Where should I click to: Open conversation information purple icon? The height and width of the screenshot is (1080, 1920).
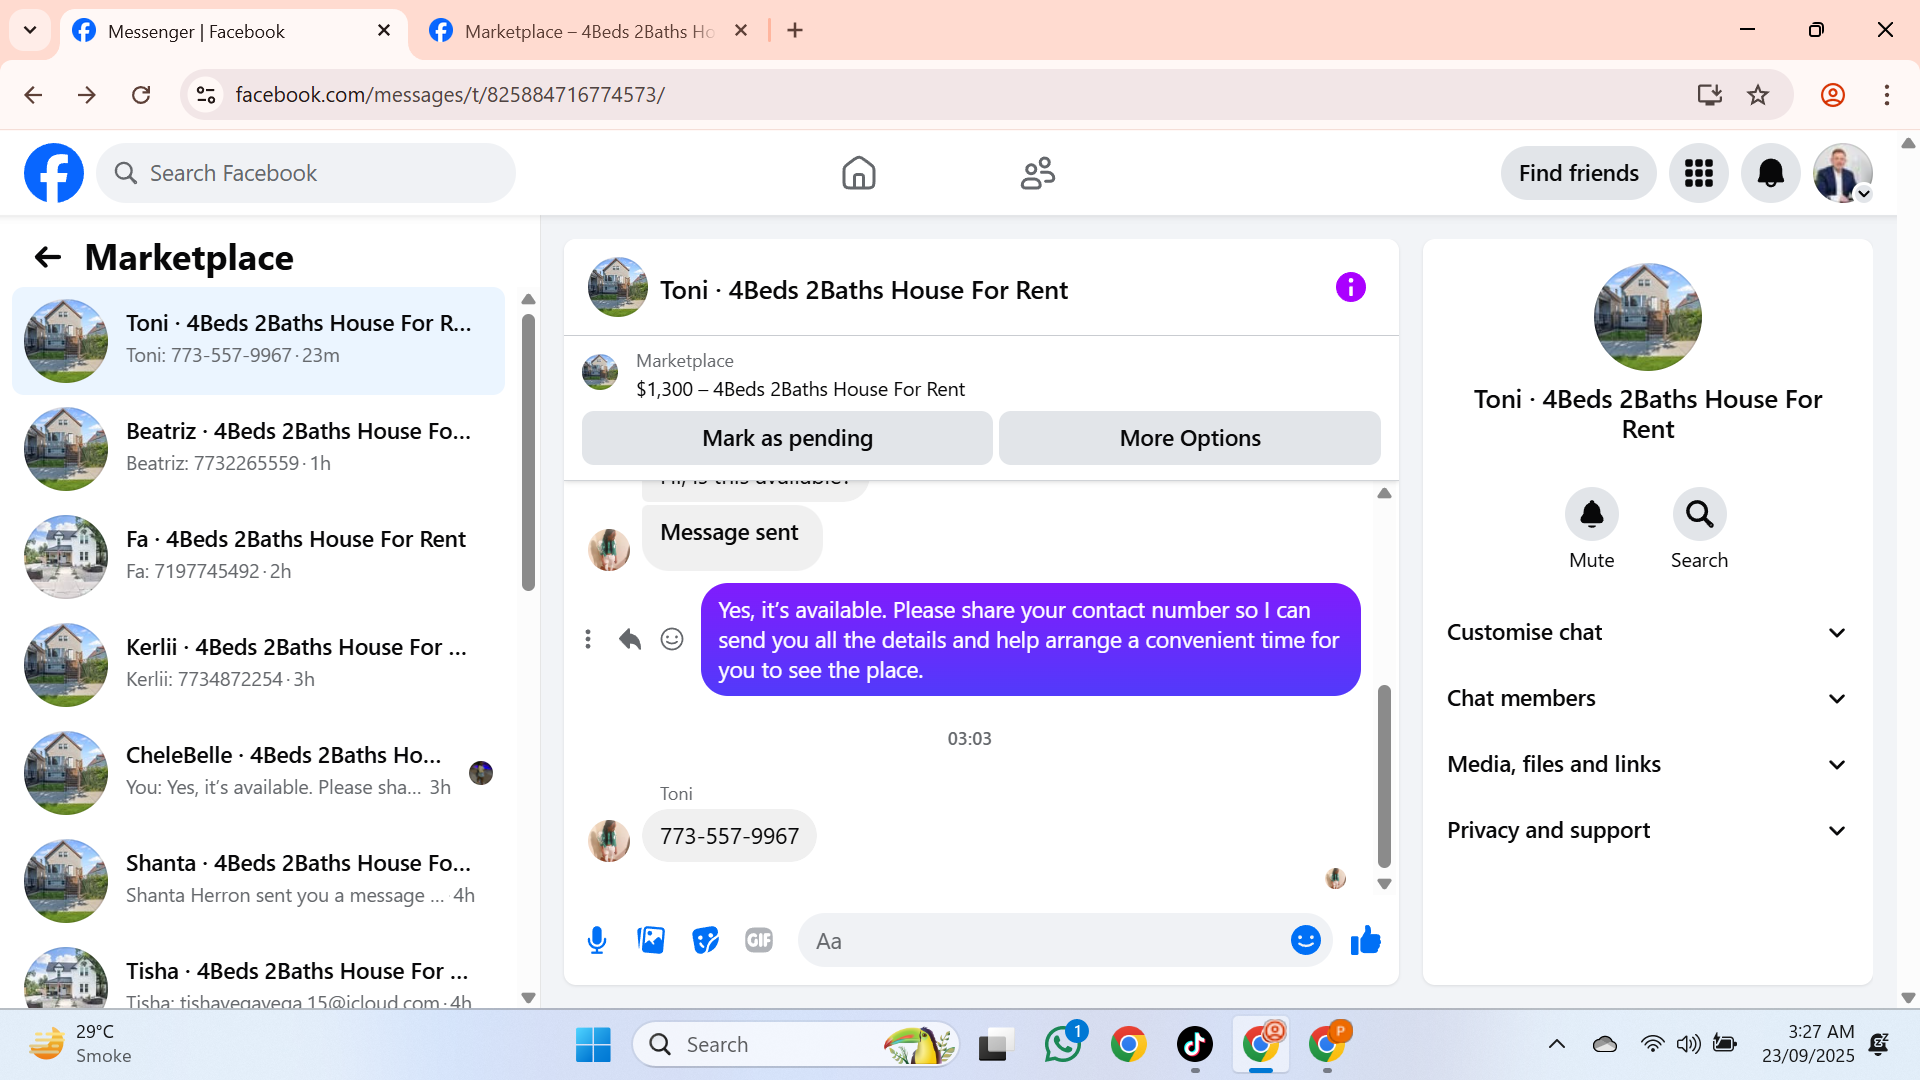click(x=1350, y=288)
